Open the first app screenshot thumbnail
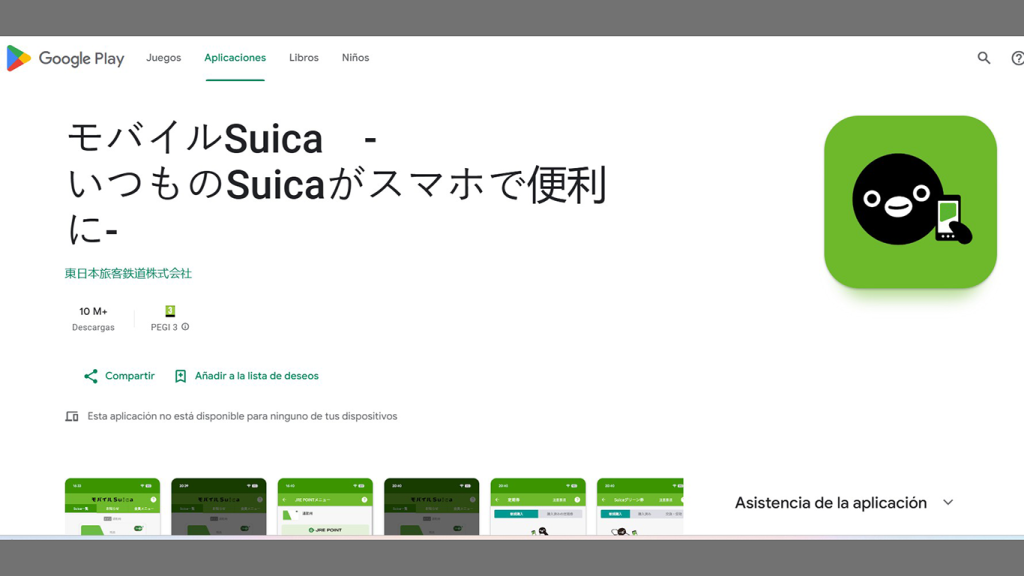Screen dimensions: 1024x576 (112, 507)
